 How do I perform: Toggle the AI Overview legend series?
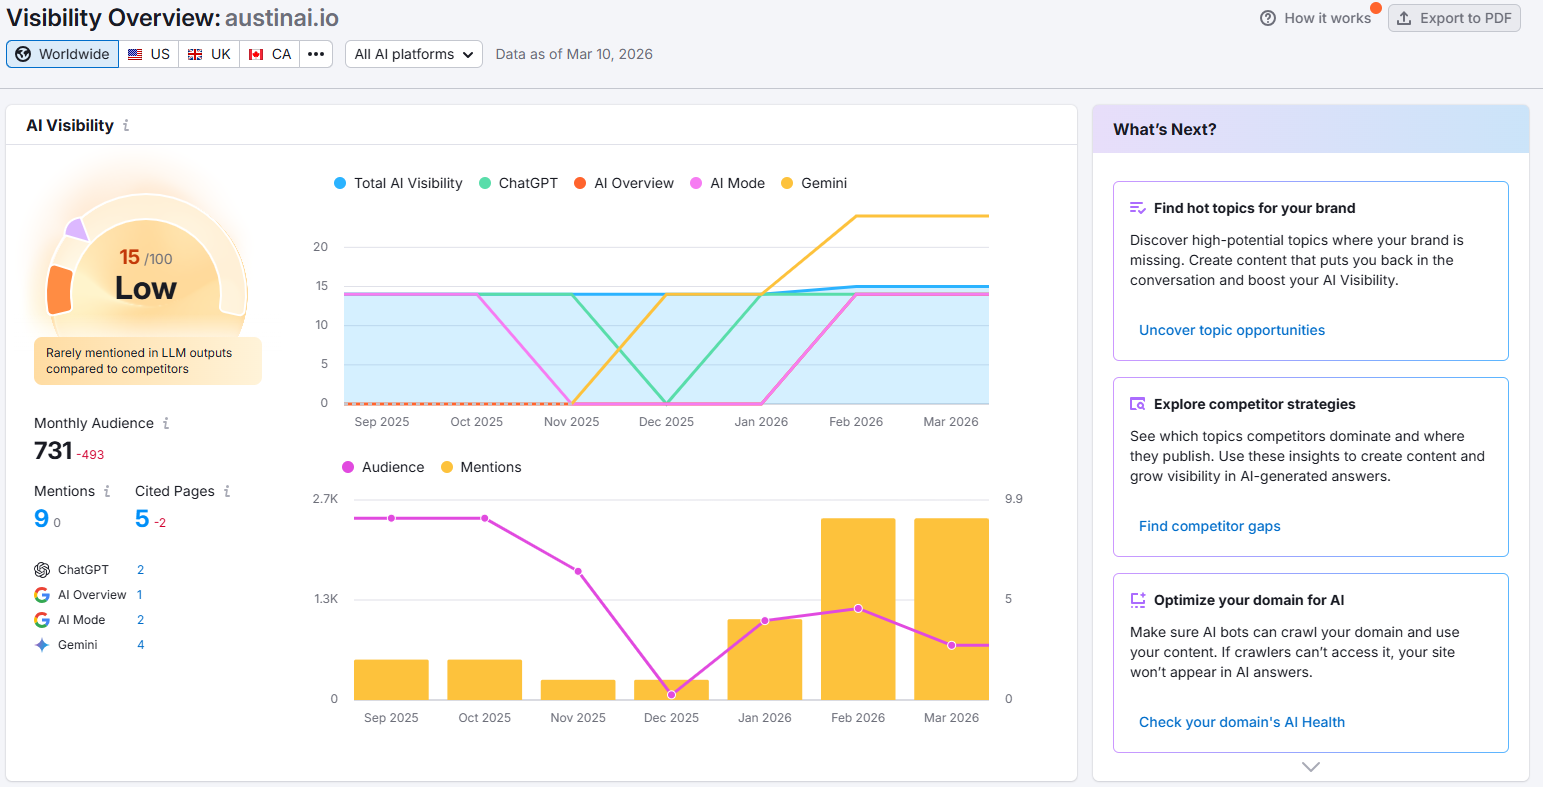point(624,183)
